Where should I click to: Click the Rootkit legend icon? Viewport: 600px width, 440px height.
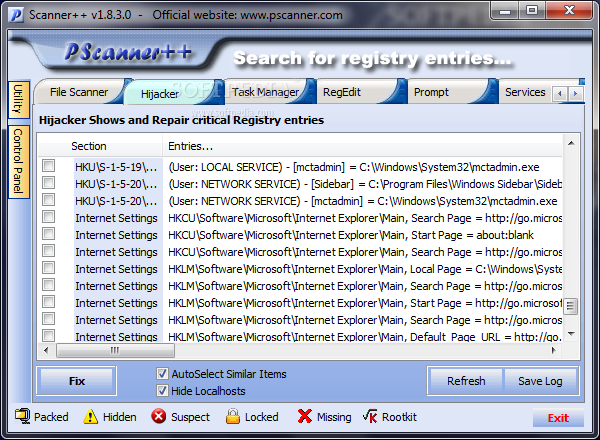[370, 416]
